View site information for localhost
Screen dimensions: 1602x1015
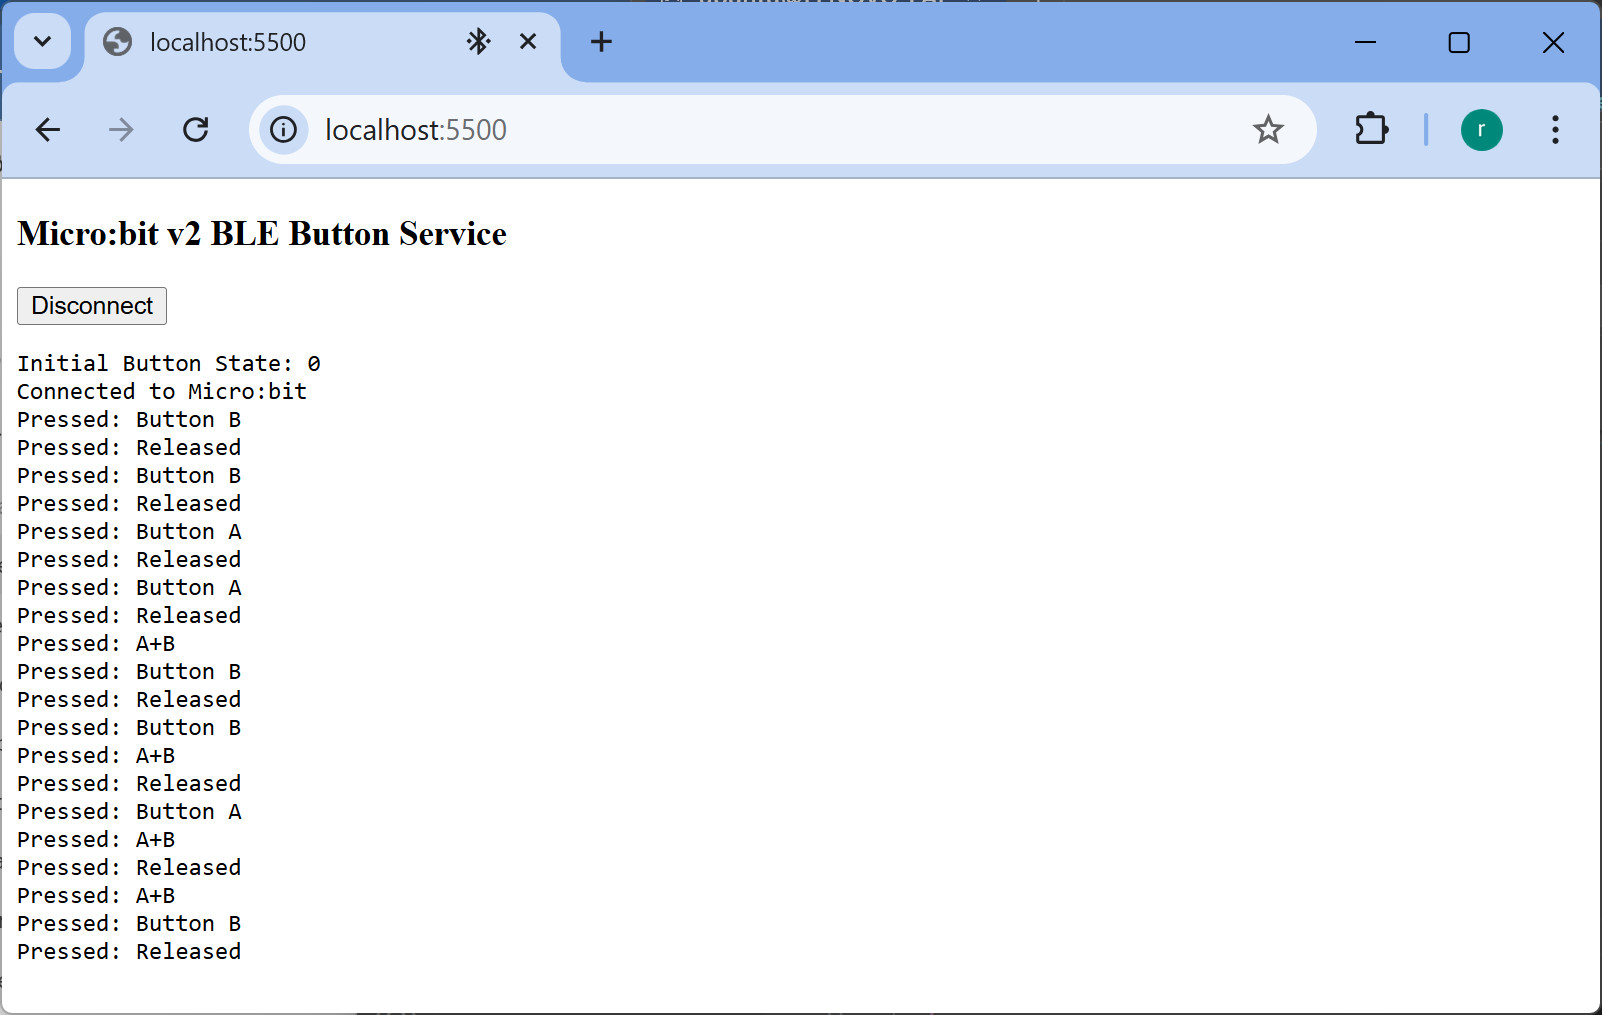click(x=284, y=130)
